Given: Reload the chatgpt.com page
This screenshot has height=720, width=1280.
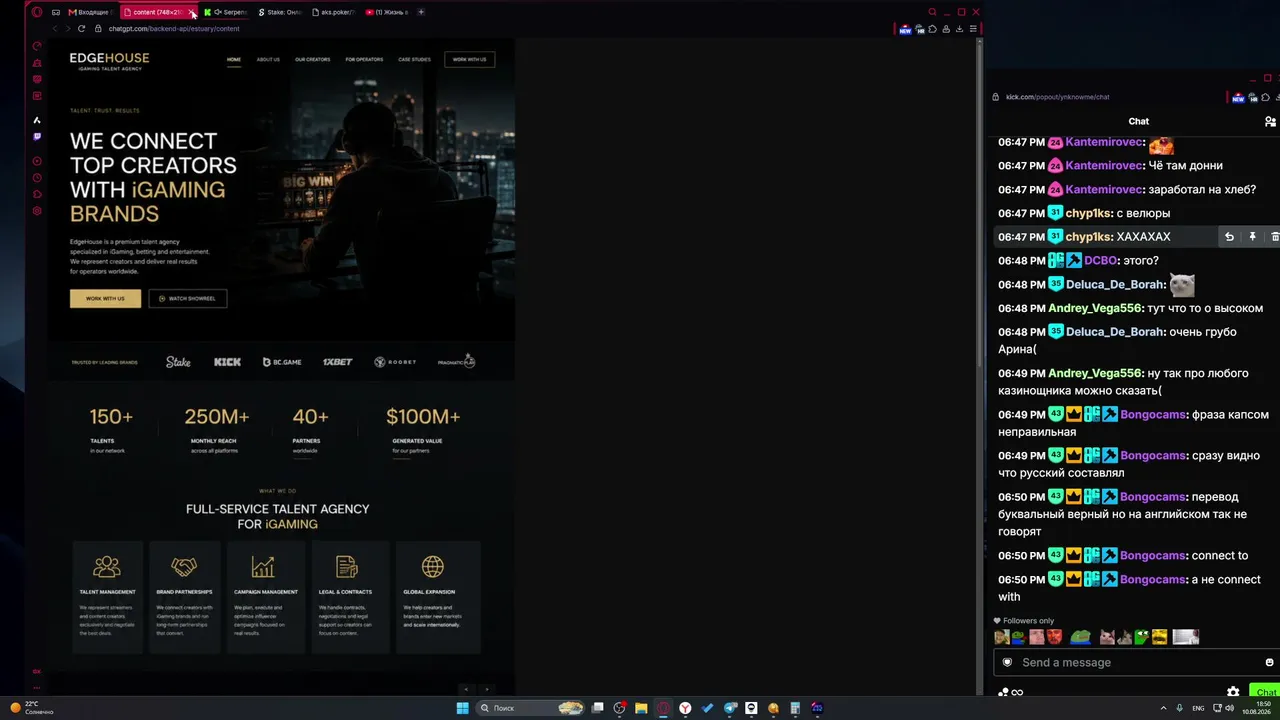Looking at the screenshot, I should pos(81,29).
